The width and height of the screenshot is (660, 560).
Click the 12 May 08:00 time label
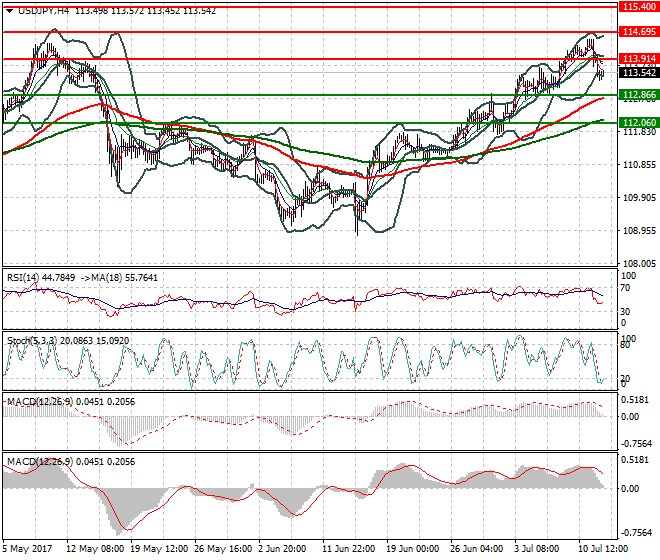click(x=95, y=549)
